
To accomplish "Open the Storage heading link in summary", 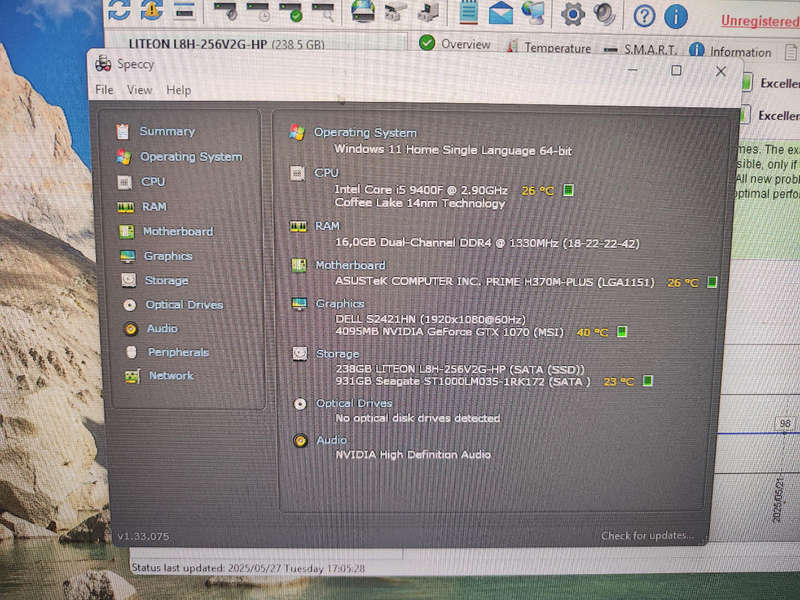I will 337,354.
